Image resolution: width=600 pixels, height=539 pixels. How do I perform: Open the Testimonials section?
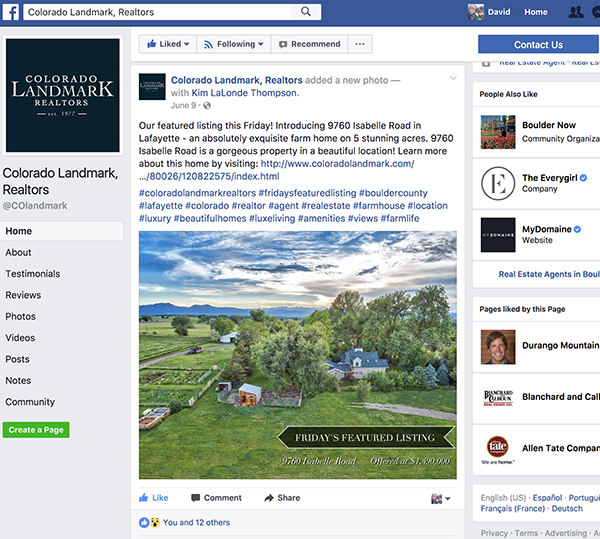(33, 274)
